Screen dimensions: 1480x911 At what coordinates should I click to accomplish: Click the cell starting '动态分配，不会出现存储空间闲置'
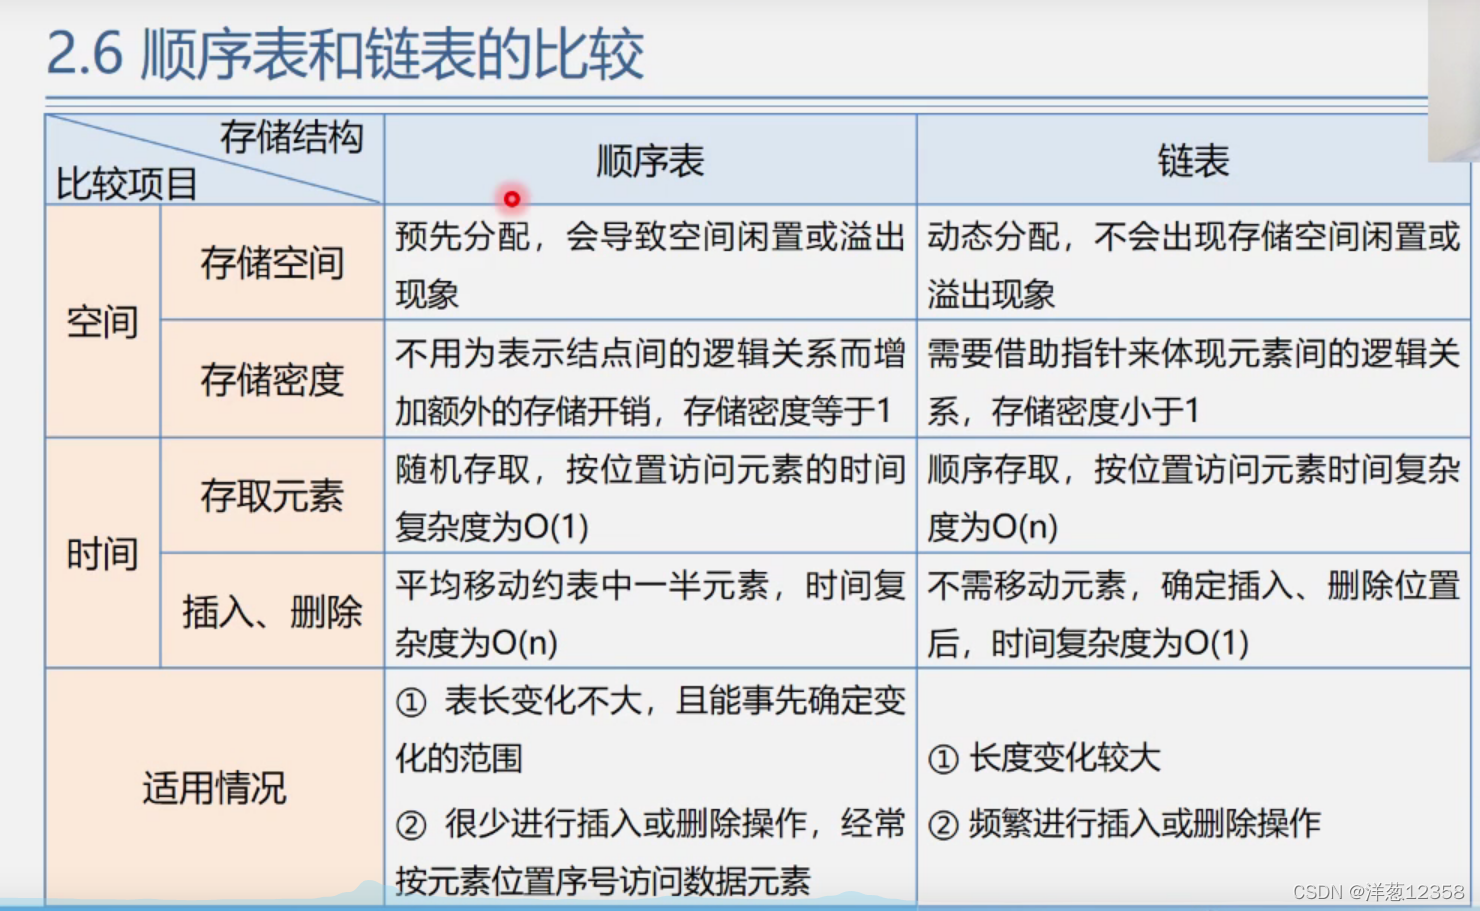[x=1193, y=263]
